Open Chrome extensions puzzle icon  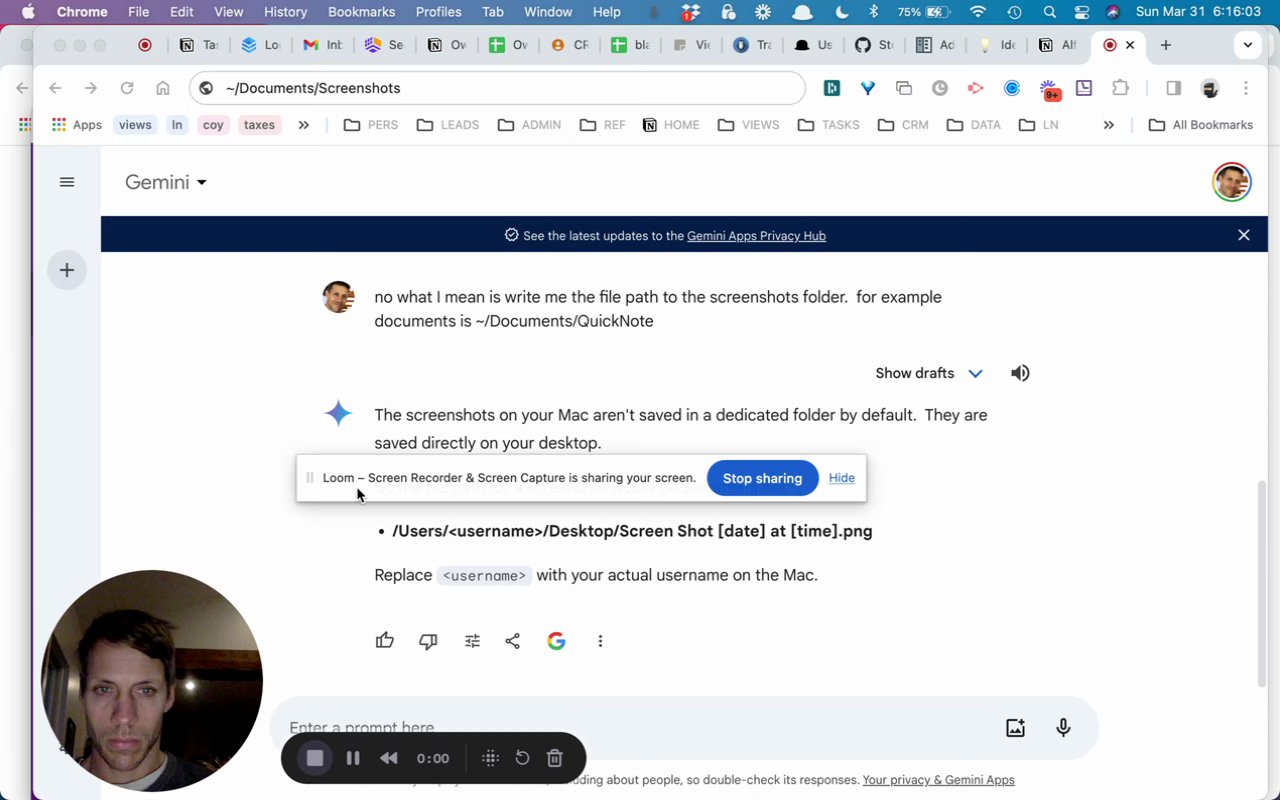[x=1120, y=88]
